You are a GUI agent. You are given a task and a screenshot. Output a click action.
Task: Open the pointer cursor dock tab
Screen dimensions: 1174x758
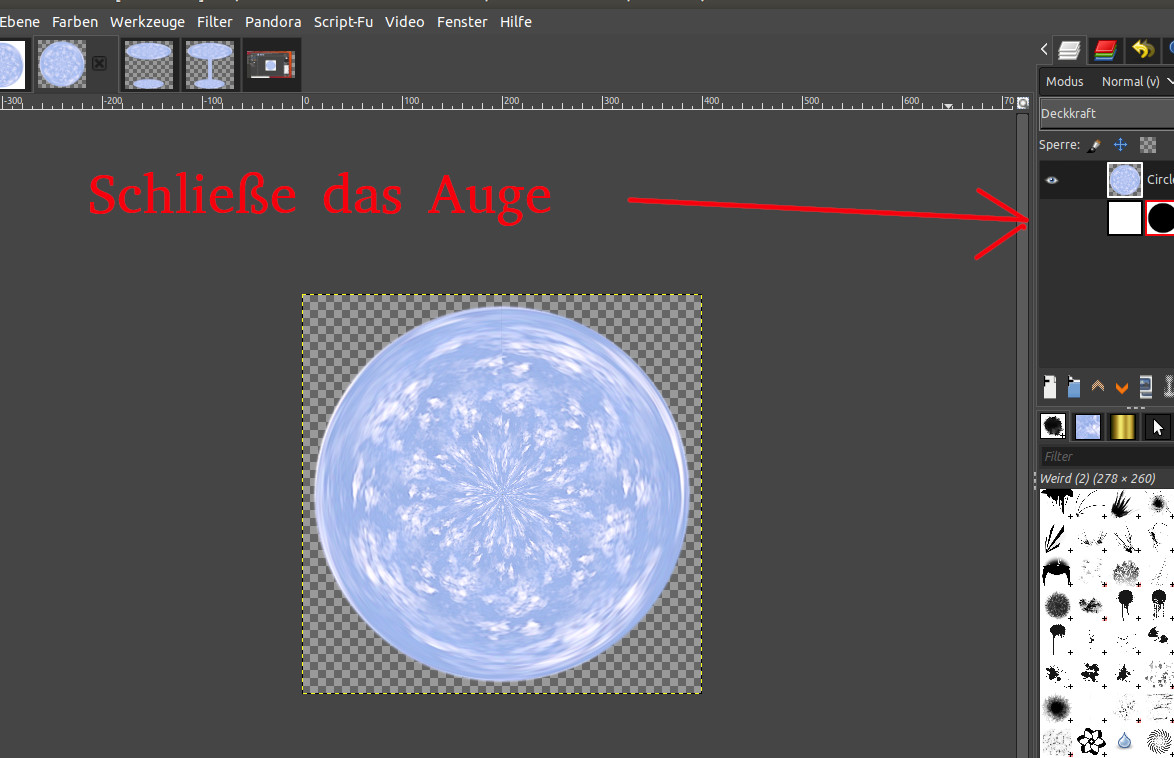point(1158,427)
